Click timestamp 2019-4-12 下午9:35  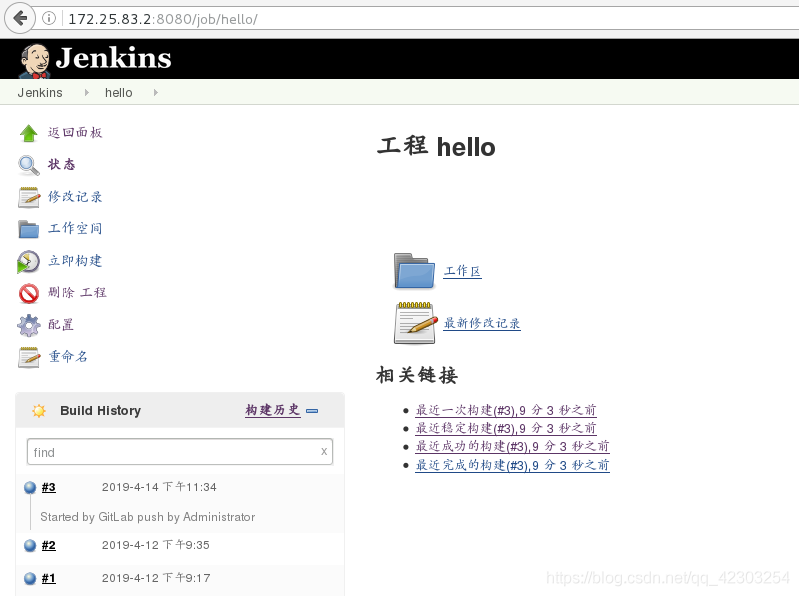click(x=155, y=545)
